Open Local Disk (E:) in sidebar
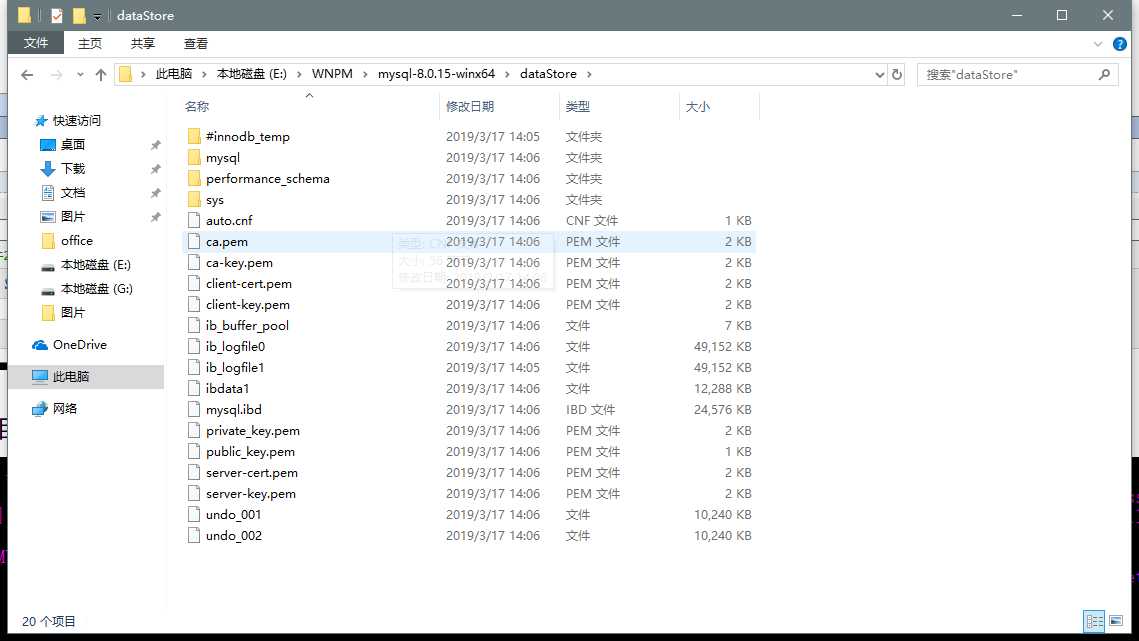The width and height of the screenshot is (1139, 641). (x=86, y=265)
